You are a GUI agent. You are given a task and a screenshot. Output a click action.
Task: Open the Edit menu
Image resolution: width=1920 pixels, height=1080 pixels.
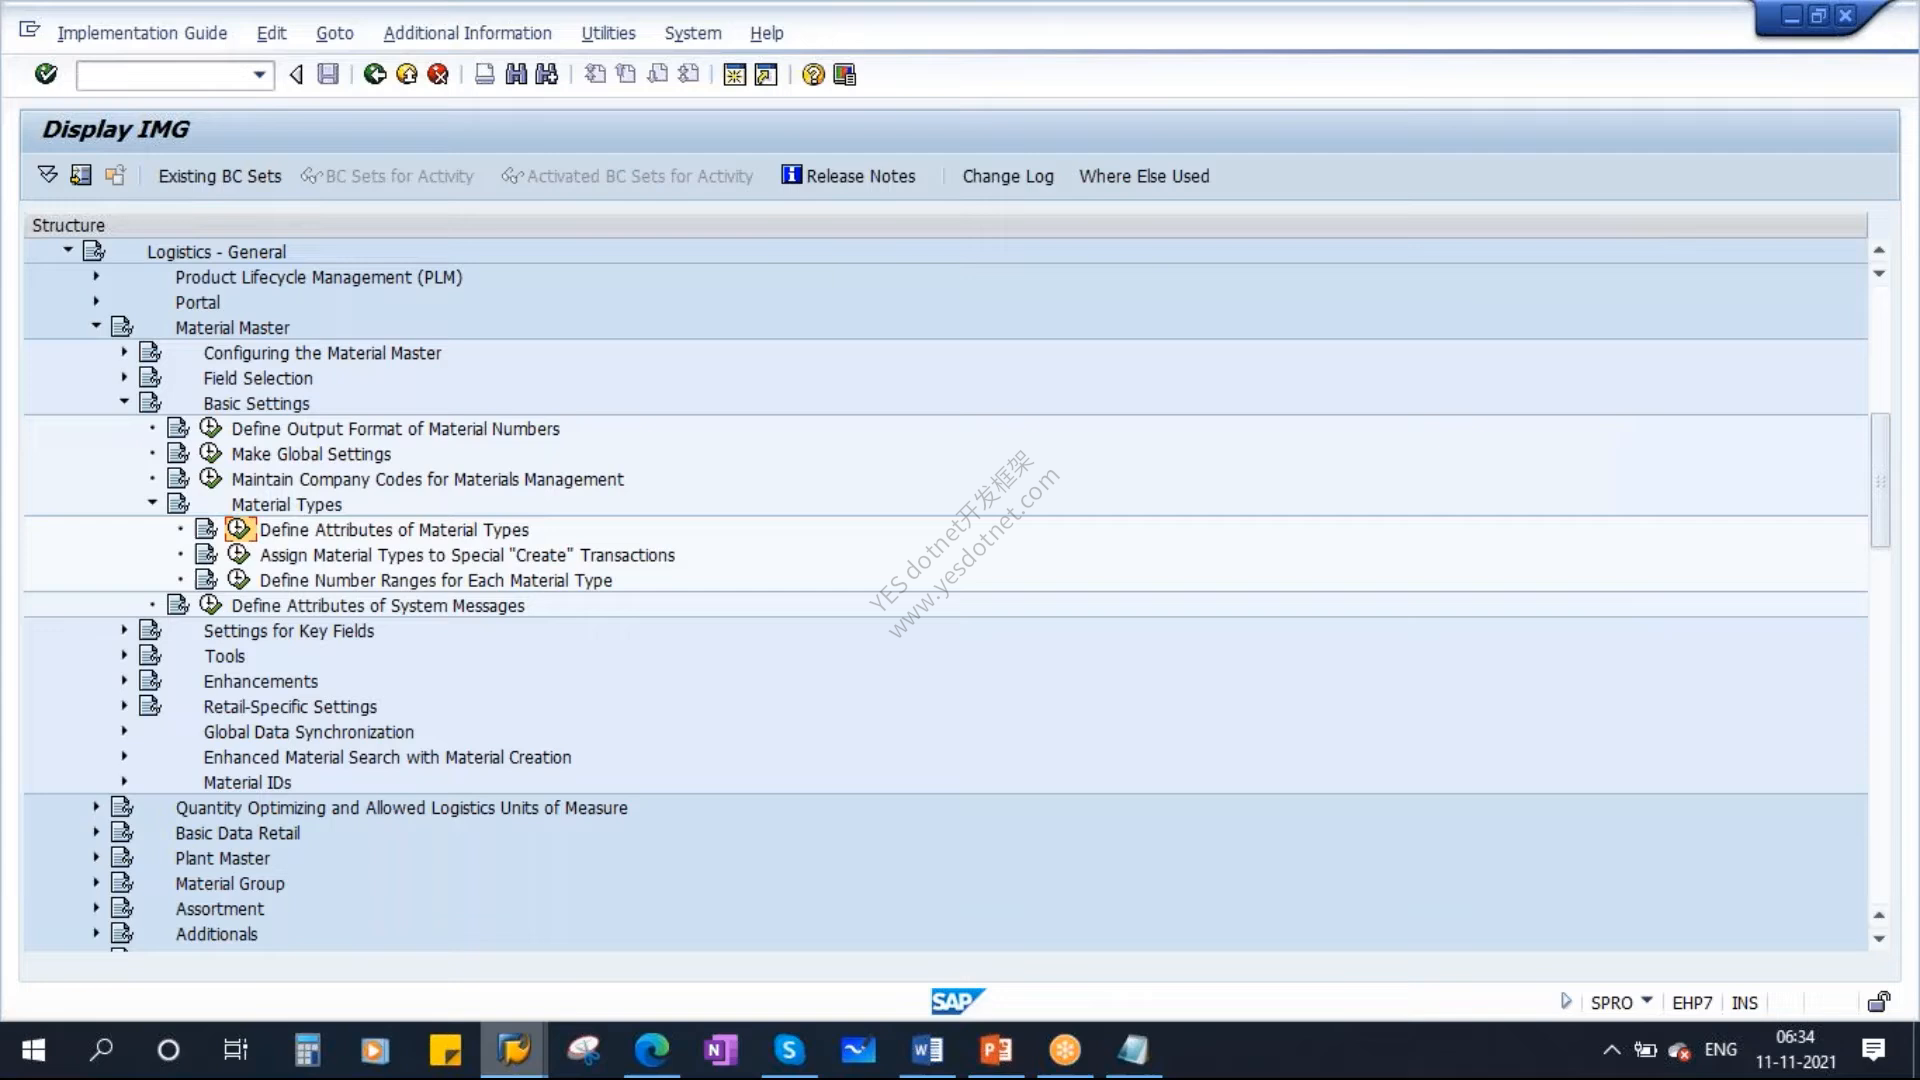(272, 33)
